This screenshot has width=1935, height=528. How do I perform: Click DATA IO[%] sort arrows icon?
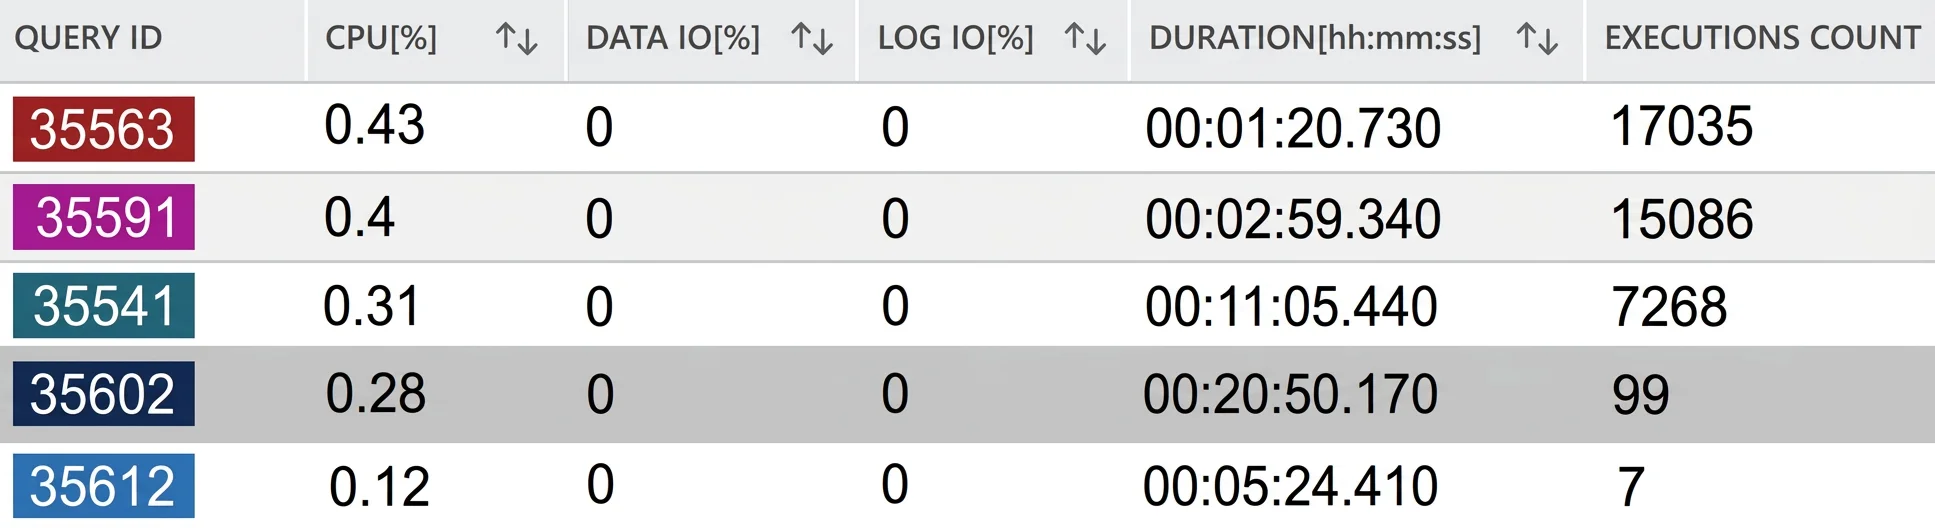(x=812, y=39)
